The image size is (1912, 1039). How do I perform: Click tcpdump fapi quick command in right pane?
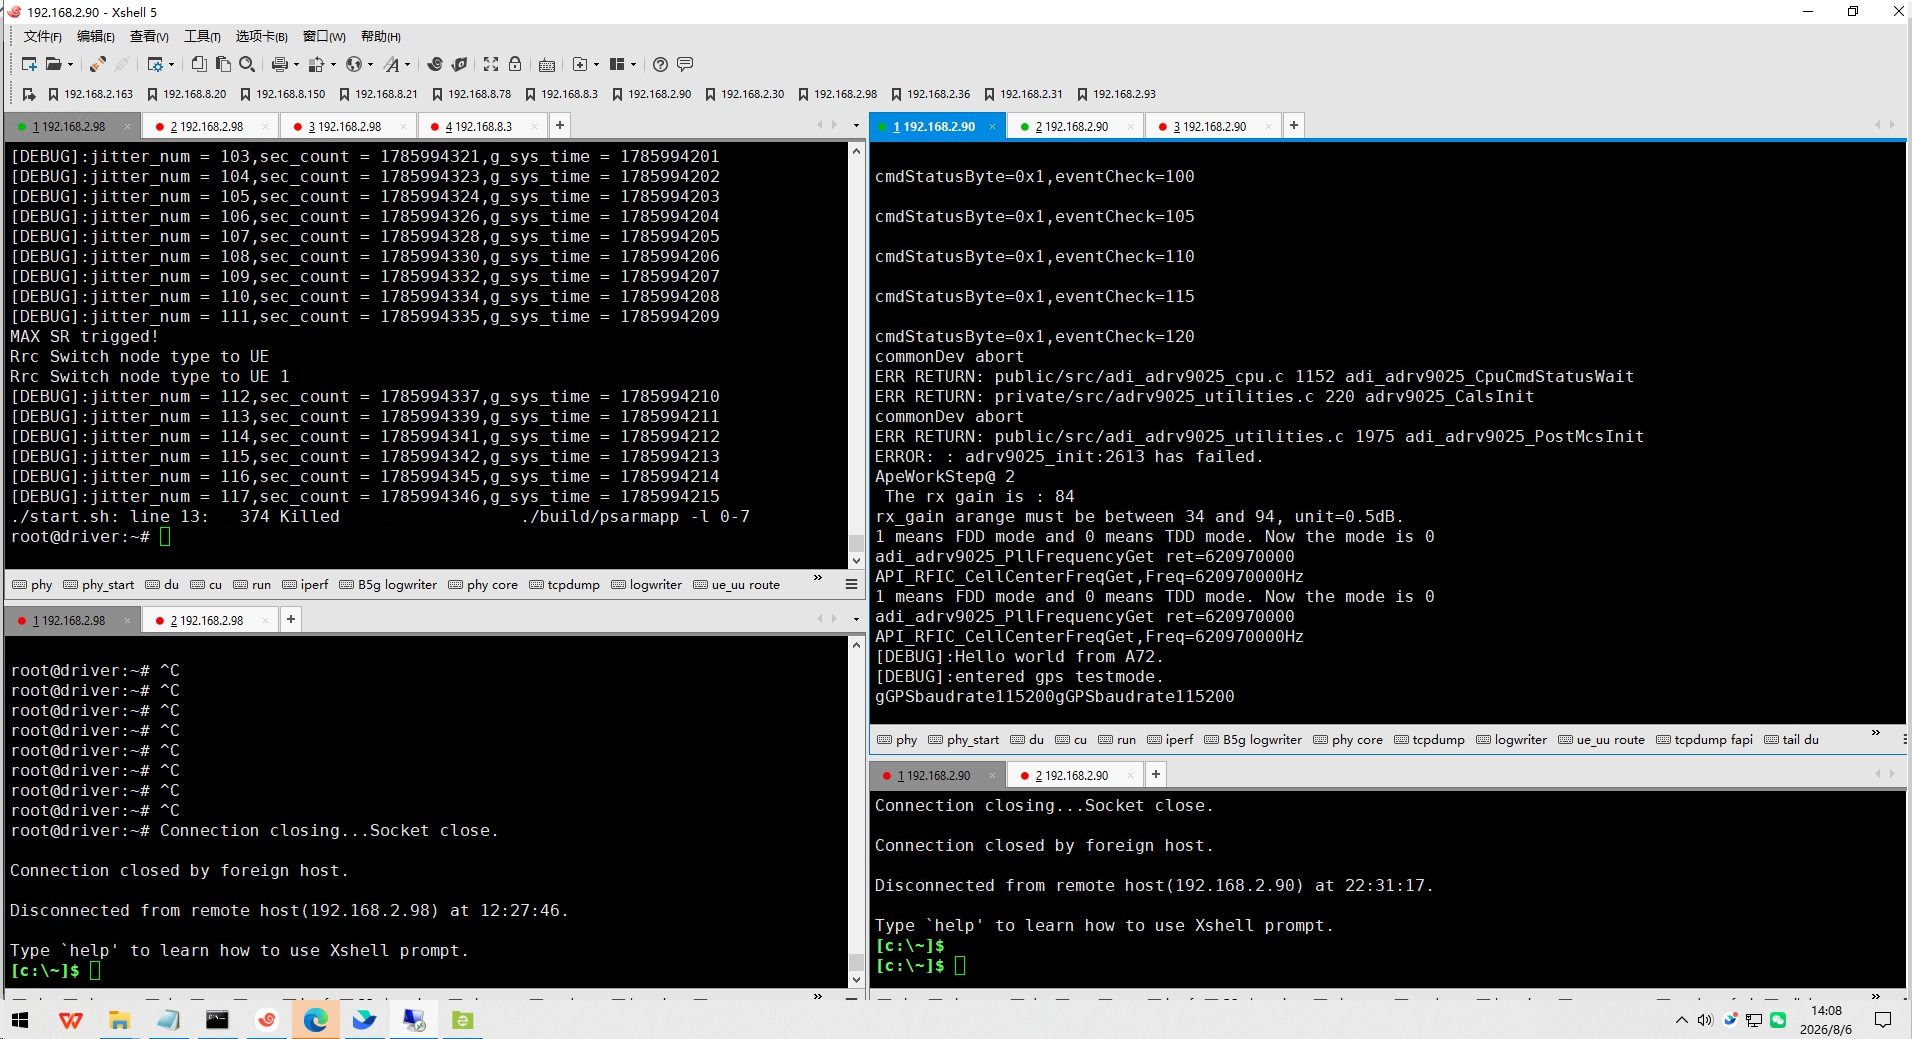pyautogui.click(x=1704, y=740)
